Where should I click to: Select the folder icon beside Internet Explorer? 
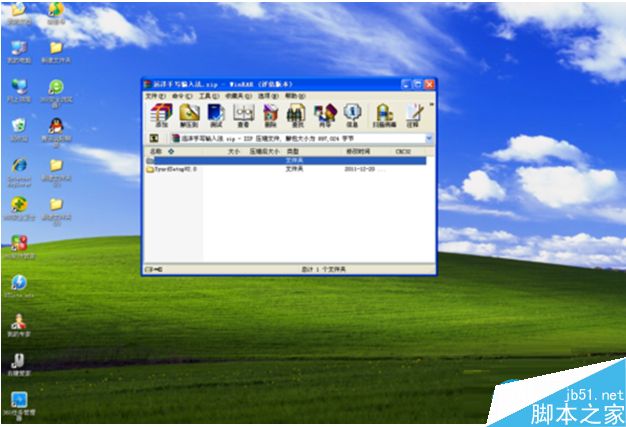click(56, 174)
